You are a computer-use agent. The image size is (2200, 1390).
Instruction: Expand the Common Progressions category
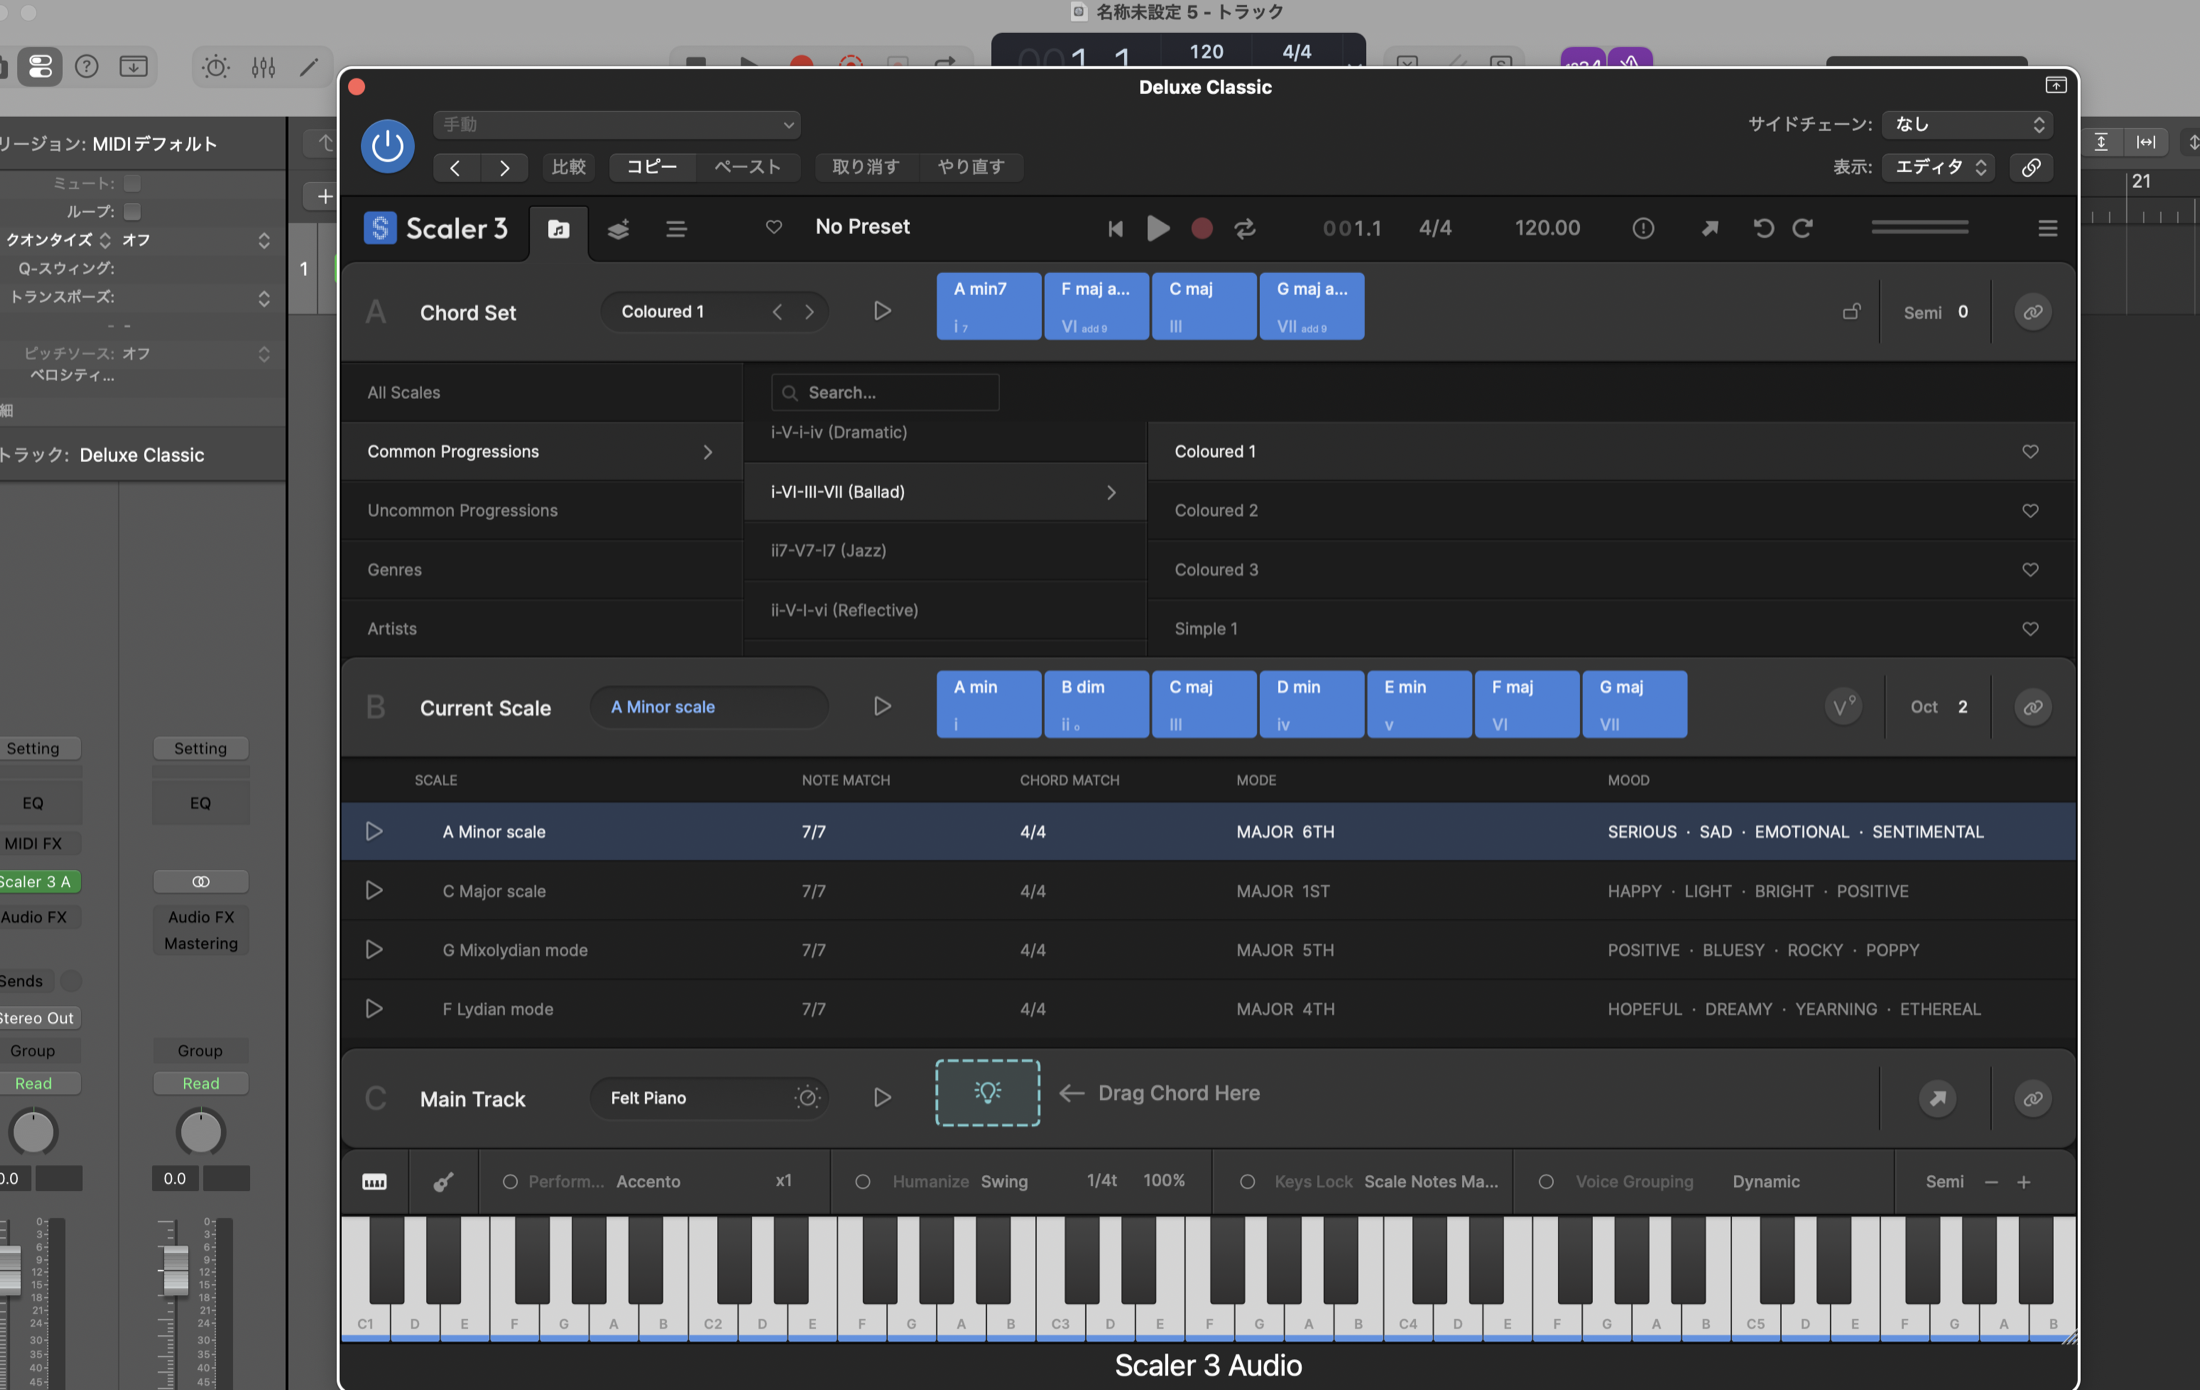(x=541, y=452)
